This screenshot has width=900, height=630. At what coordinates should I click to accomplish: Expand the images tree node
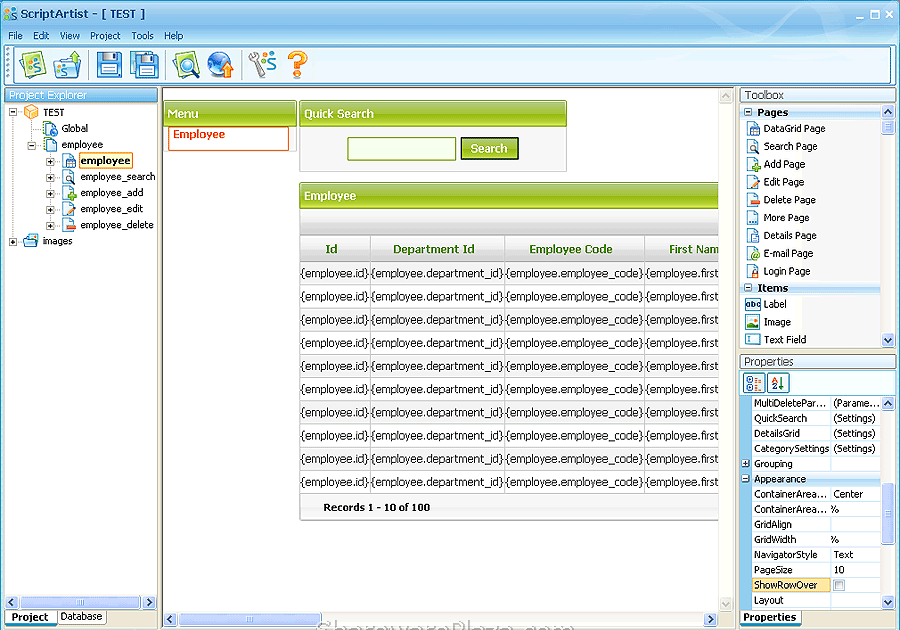click(x=13, y=242)
